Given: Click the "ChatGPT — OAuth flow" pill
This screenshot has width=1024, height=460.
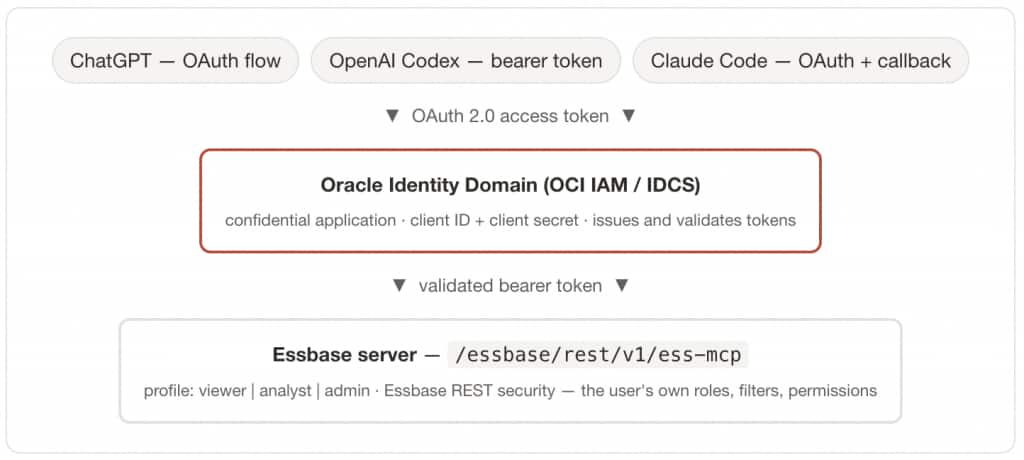Looking at the screenshot, I should click(175, 61).
